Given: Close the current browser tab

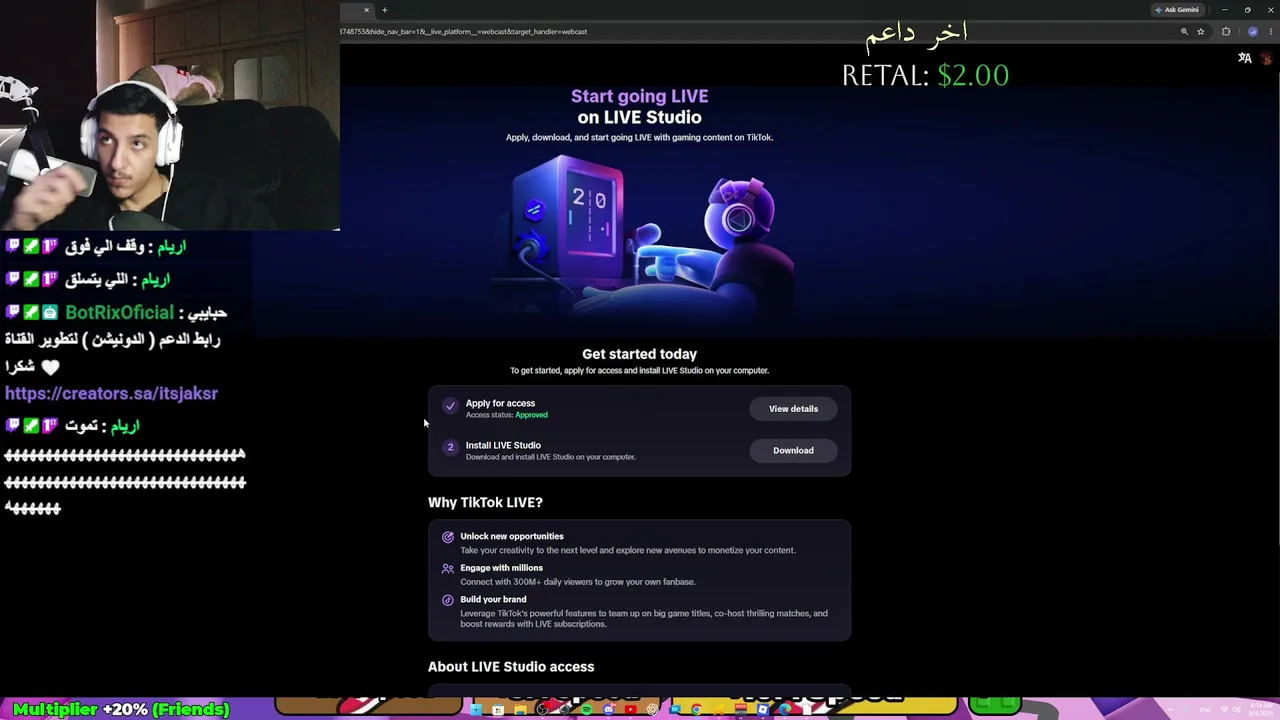Looking at the screenshot, I should (366, 10).
